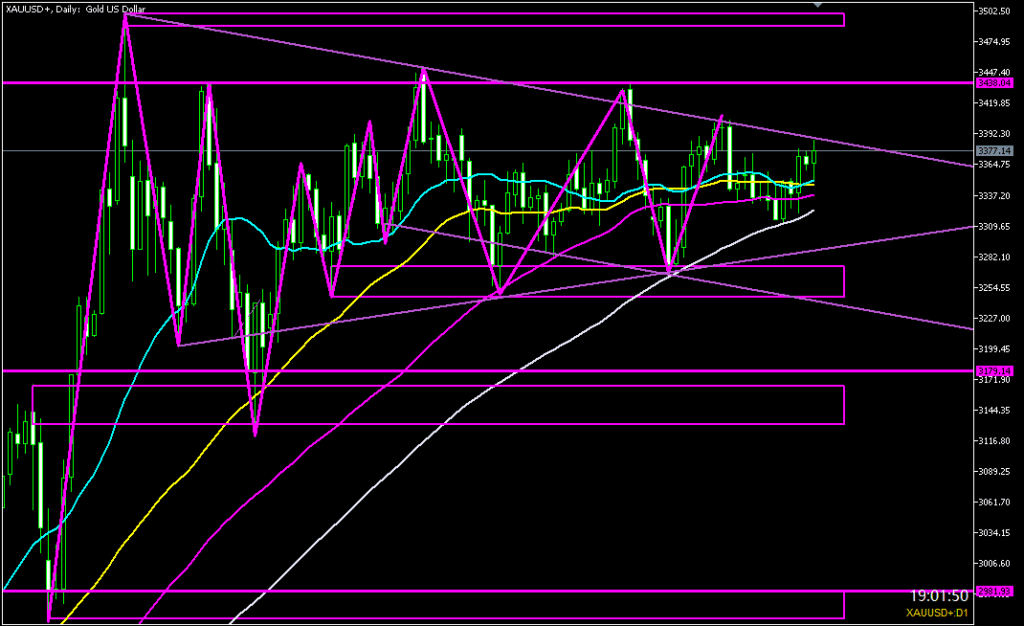Screen dimensions: 1024x626
Task: Click the 3034.15 value on price axis
Action: pos(995,533)
